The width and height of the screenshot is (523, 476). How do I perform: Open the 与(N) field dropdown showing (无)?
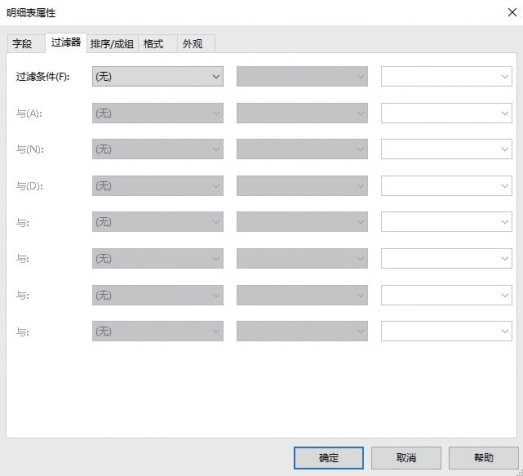pyautogui.click(x=158, y=149)
